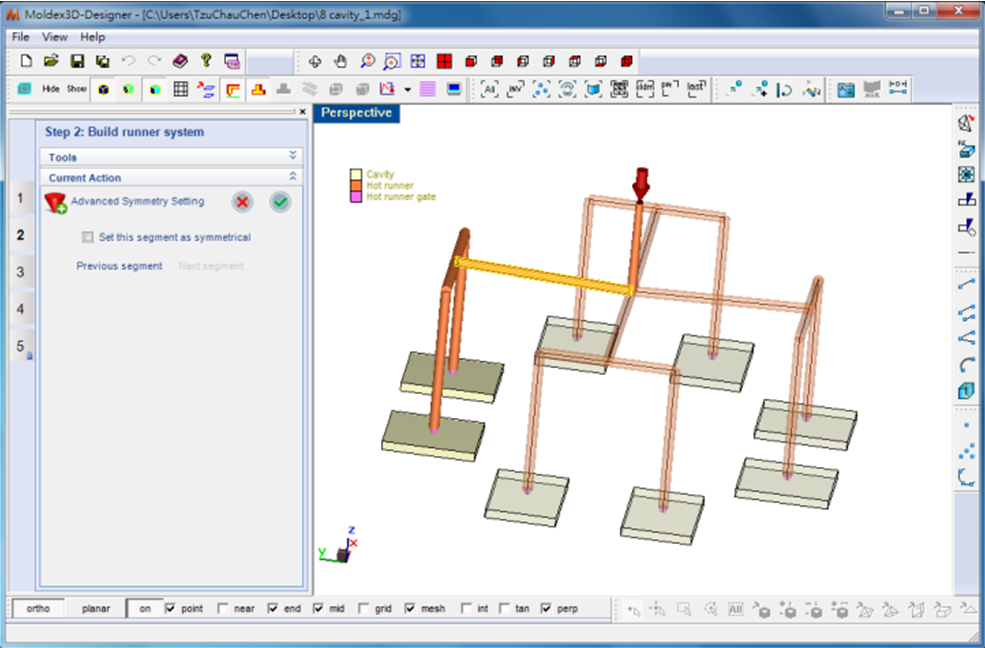
Task: Select the Zoom window tool
Action: tap(392, 61)
